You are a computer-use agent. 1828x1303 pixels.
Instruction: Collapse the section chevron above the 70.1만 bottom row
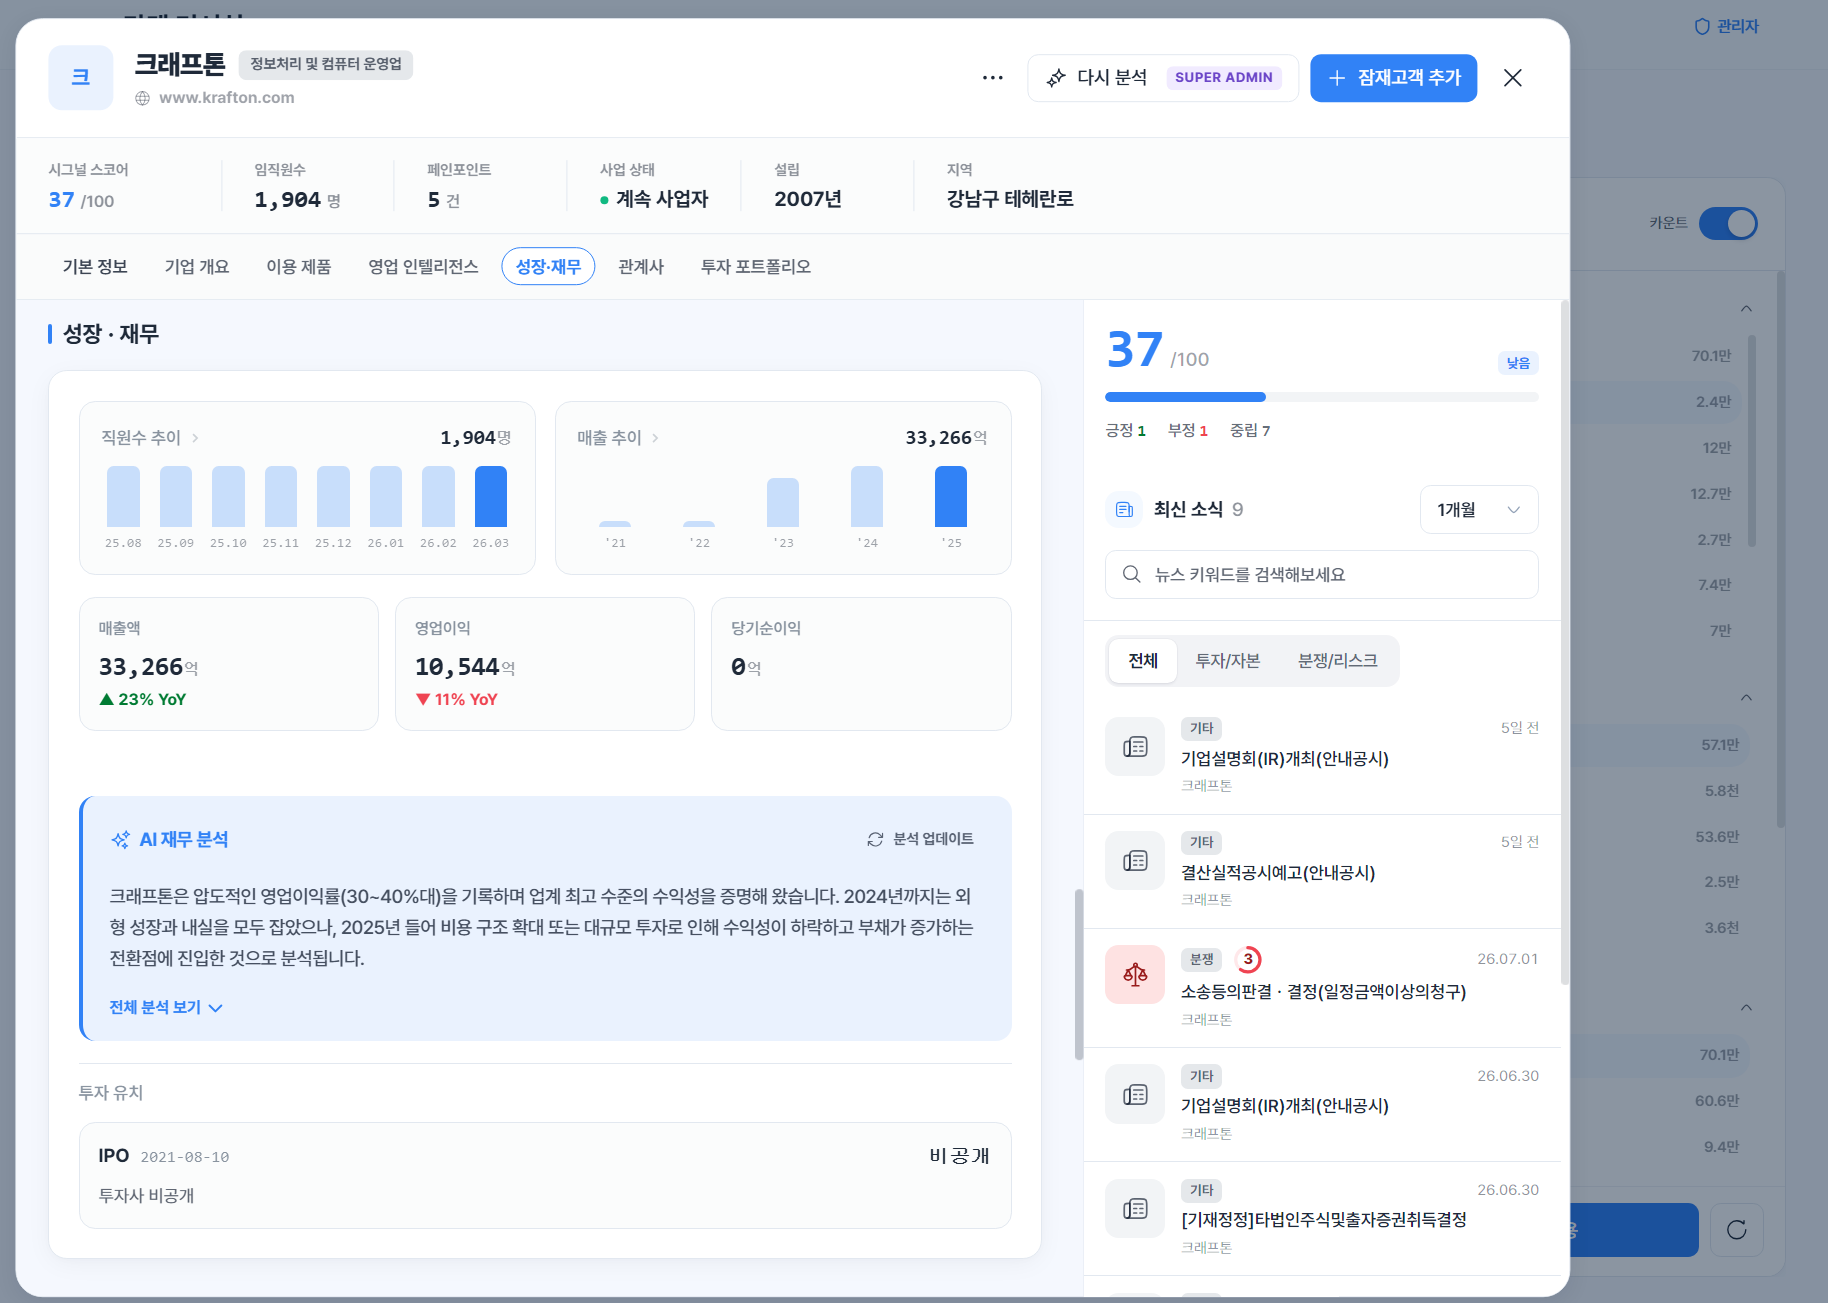tap(1746, 1008)
